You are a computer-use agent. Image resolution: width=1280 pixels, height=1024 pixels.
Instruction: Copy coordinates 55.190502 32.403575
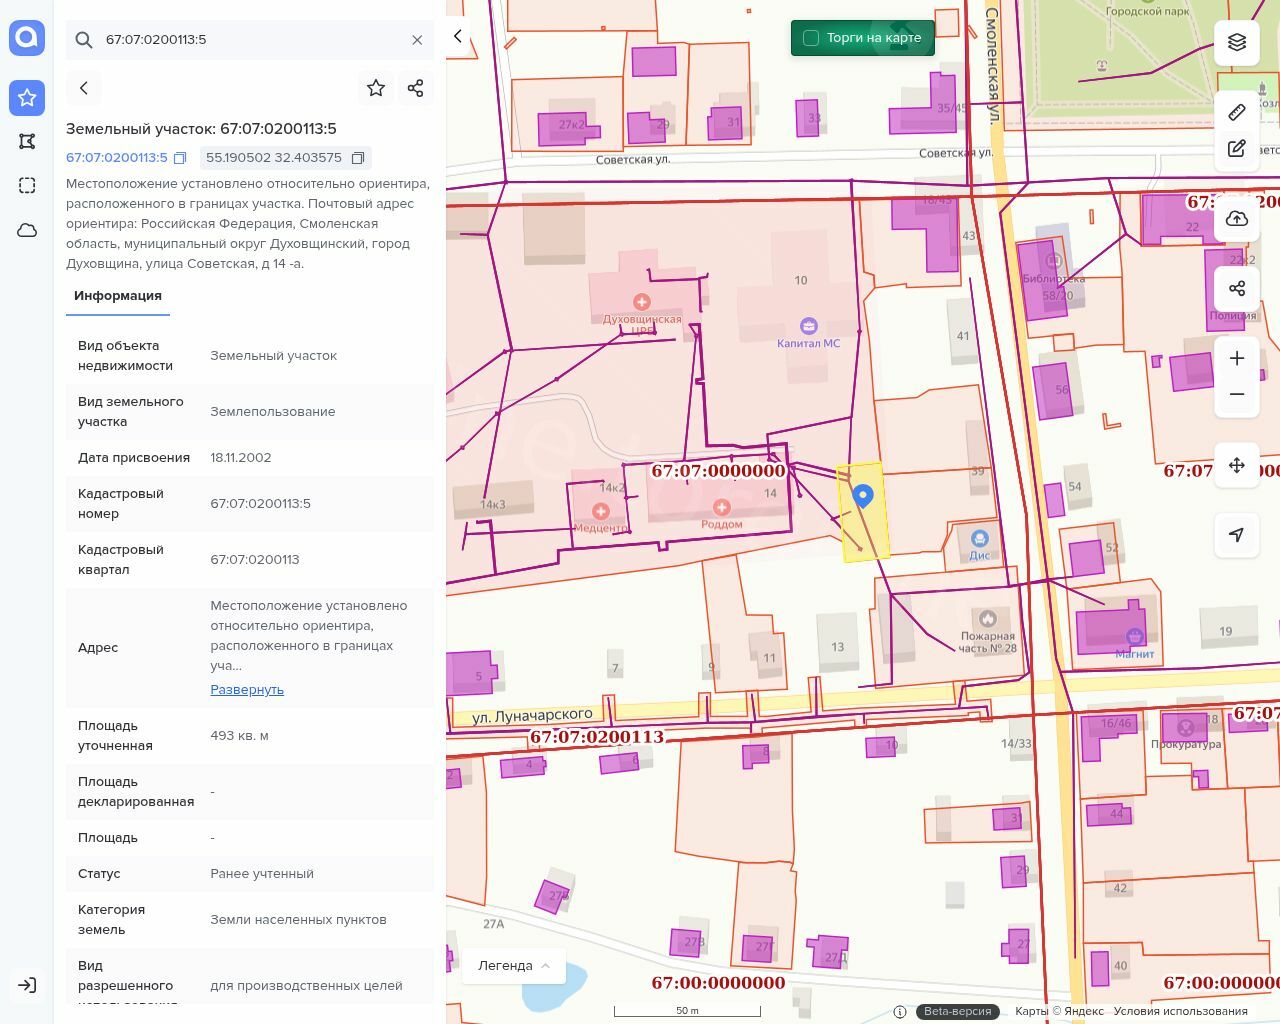pos(358,158)
